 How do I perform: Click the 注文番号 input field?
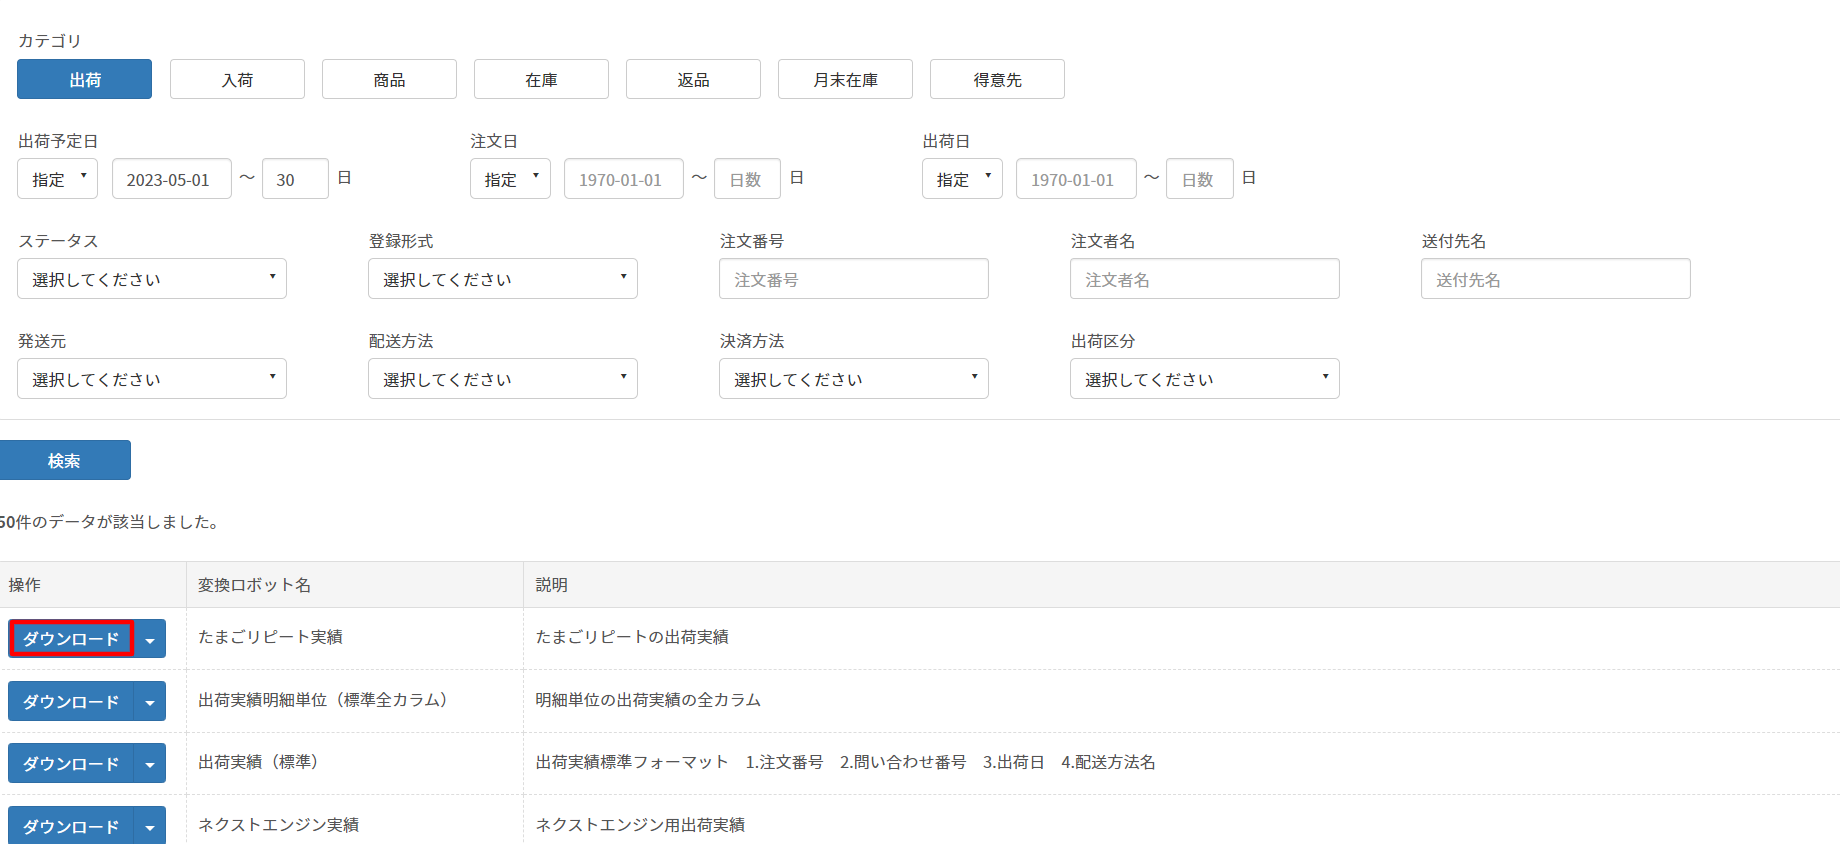point(854,279)
